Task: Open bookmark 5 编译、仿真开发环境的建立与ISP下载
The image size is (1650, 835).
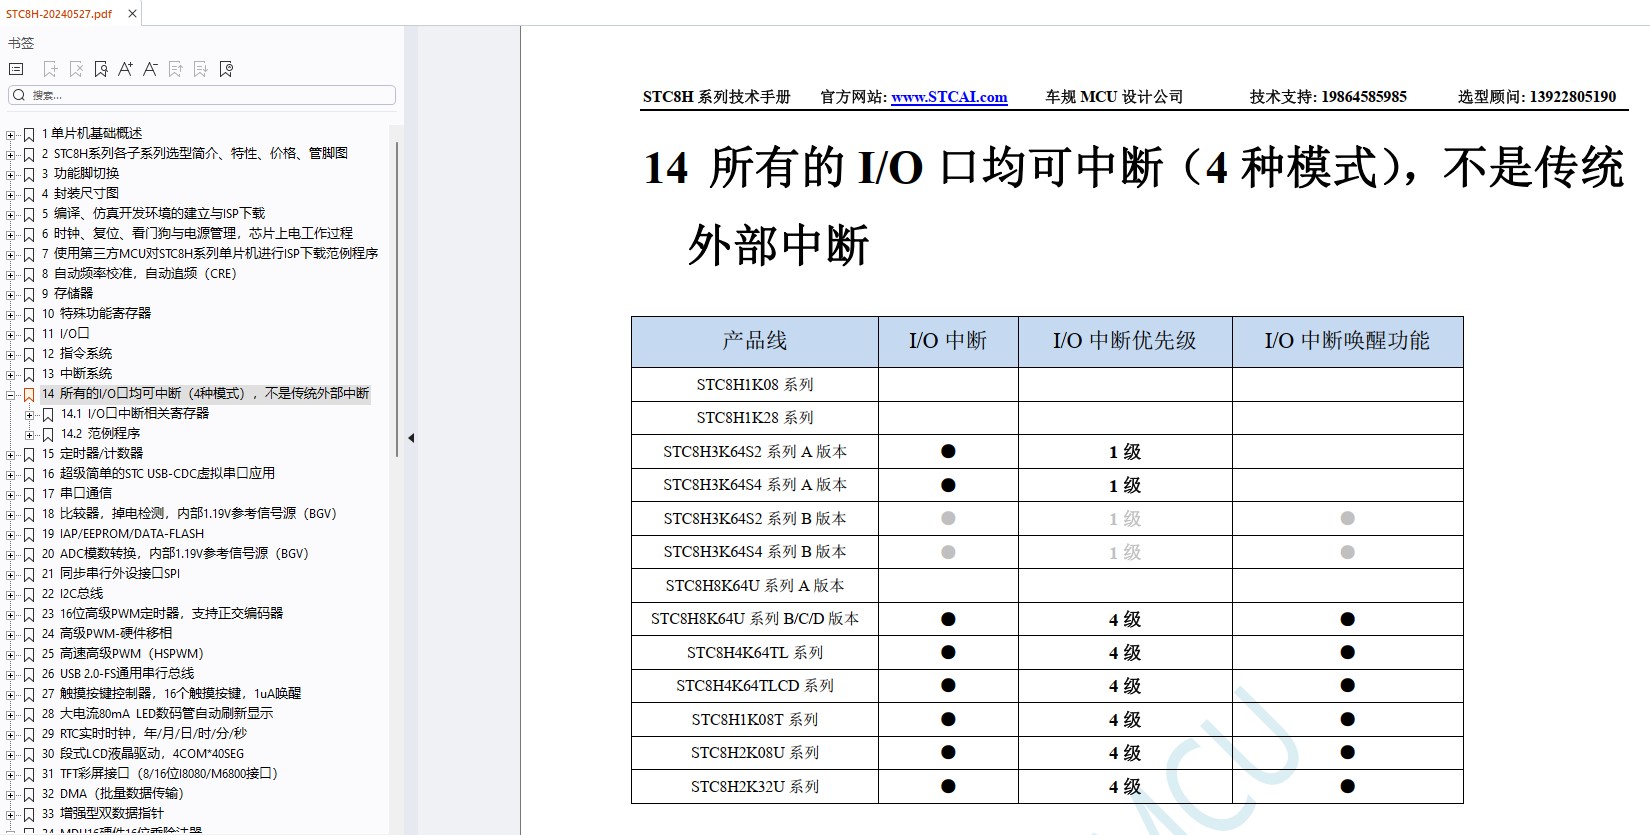Action: (x=153, y=213)
